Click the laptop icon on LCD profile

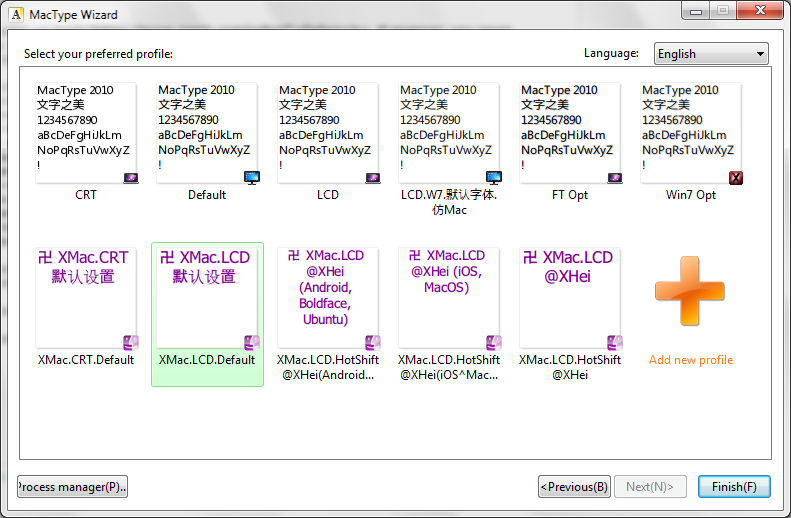[x=373, y=178]
